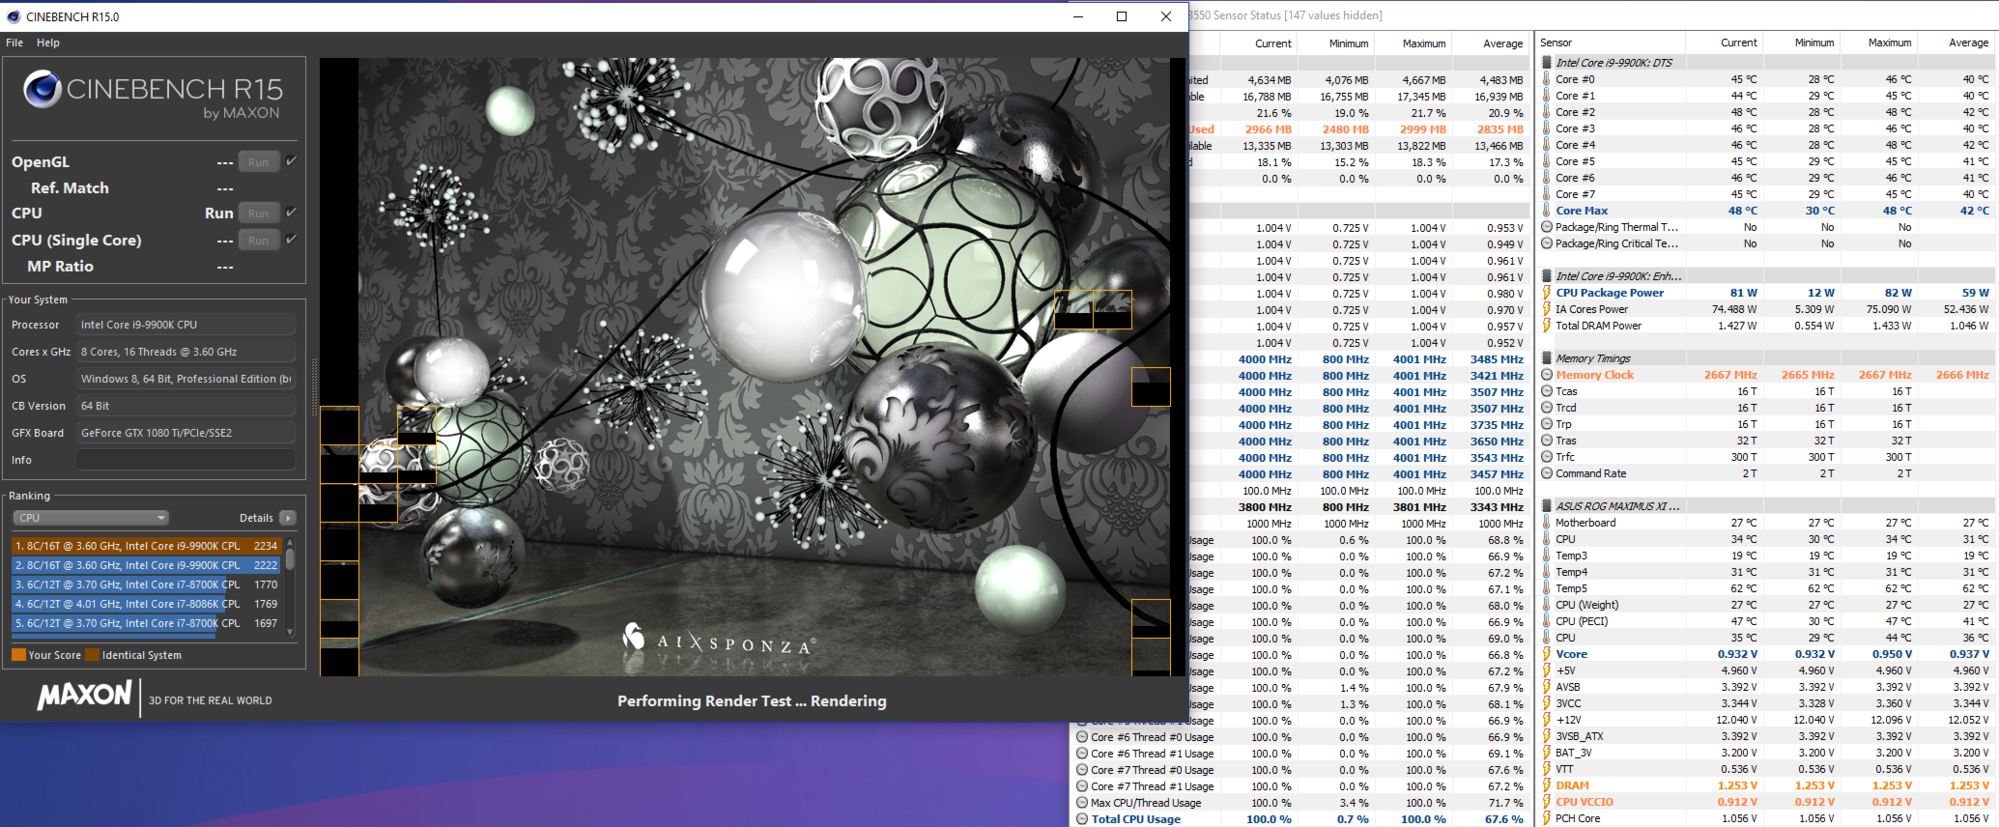Image resolution: width=1999 pixels, height=827 pixels.
Task: Click the clock icon for Memory Clock
Action: point(1547,375)
